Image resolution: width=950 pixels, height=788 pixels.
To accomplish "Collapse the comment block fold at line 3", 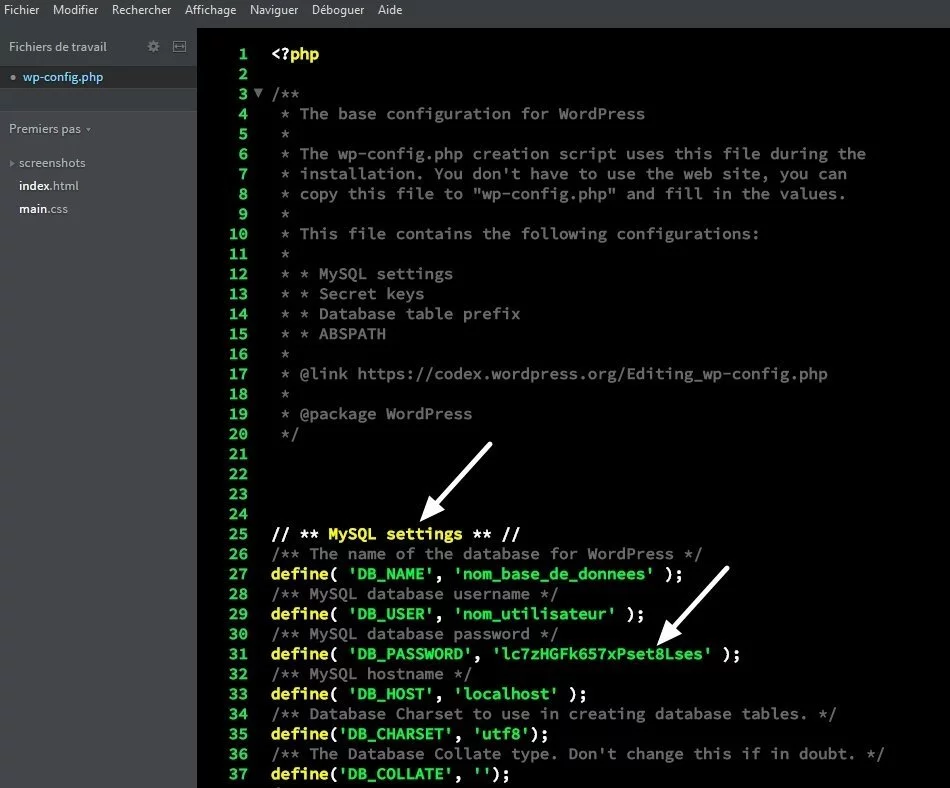I will tap(259, 93).
